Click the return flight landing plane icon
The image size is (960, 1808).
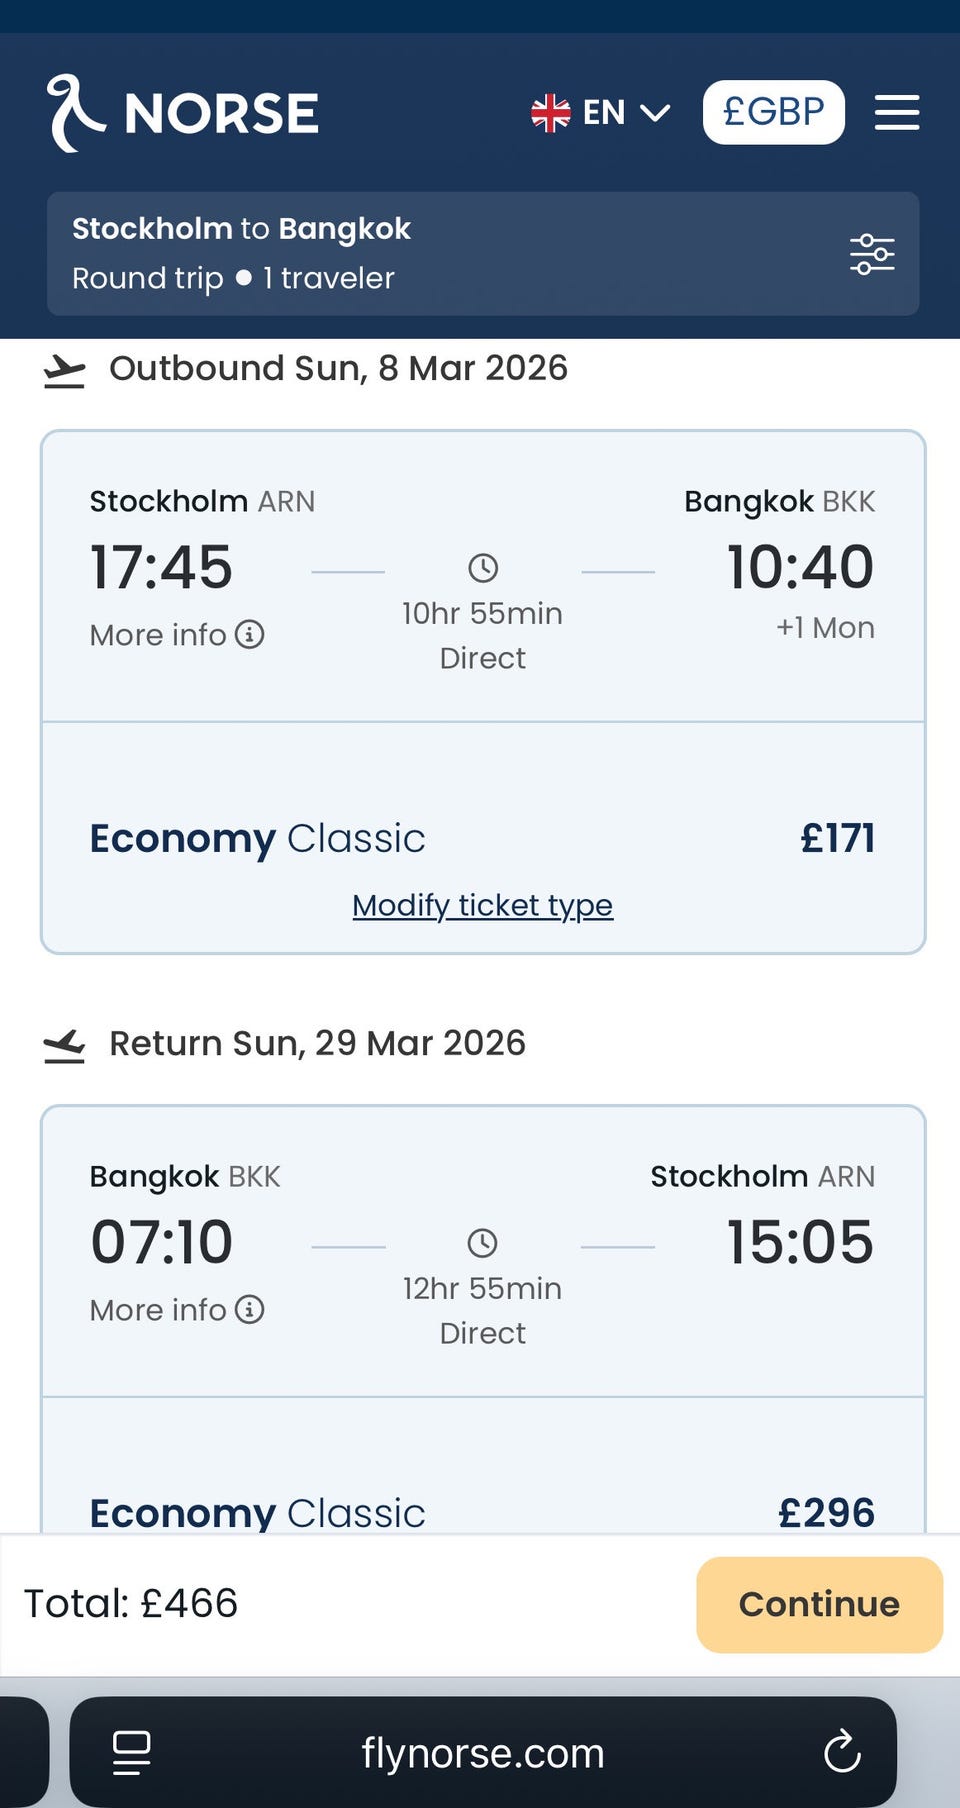[65, 1046]
